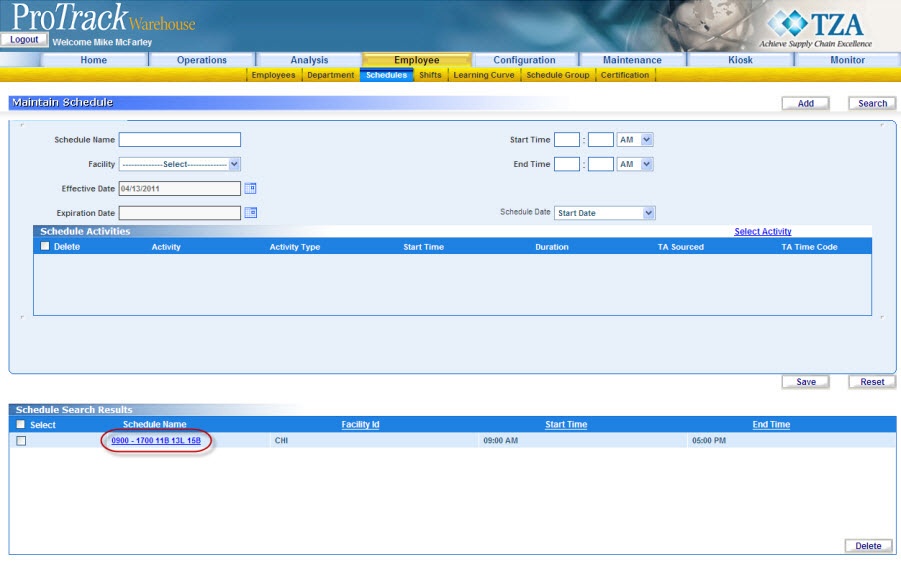Open the Analysis tab
901x564 pixels.
point(309,60)
